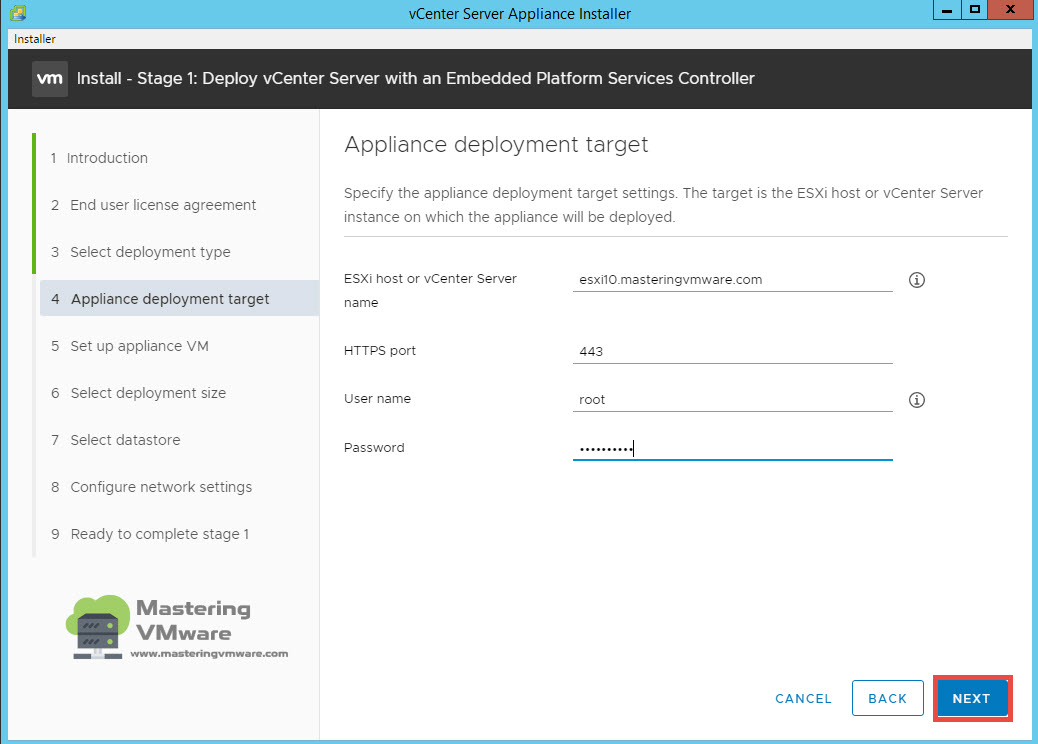Close the vCenter Server Appliance Installer window
Screen dimensions: 1038x744
pyautogui.click(x=1010, y=10)
